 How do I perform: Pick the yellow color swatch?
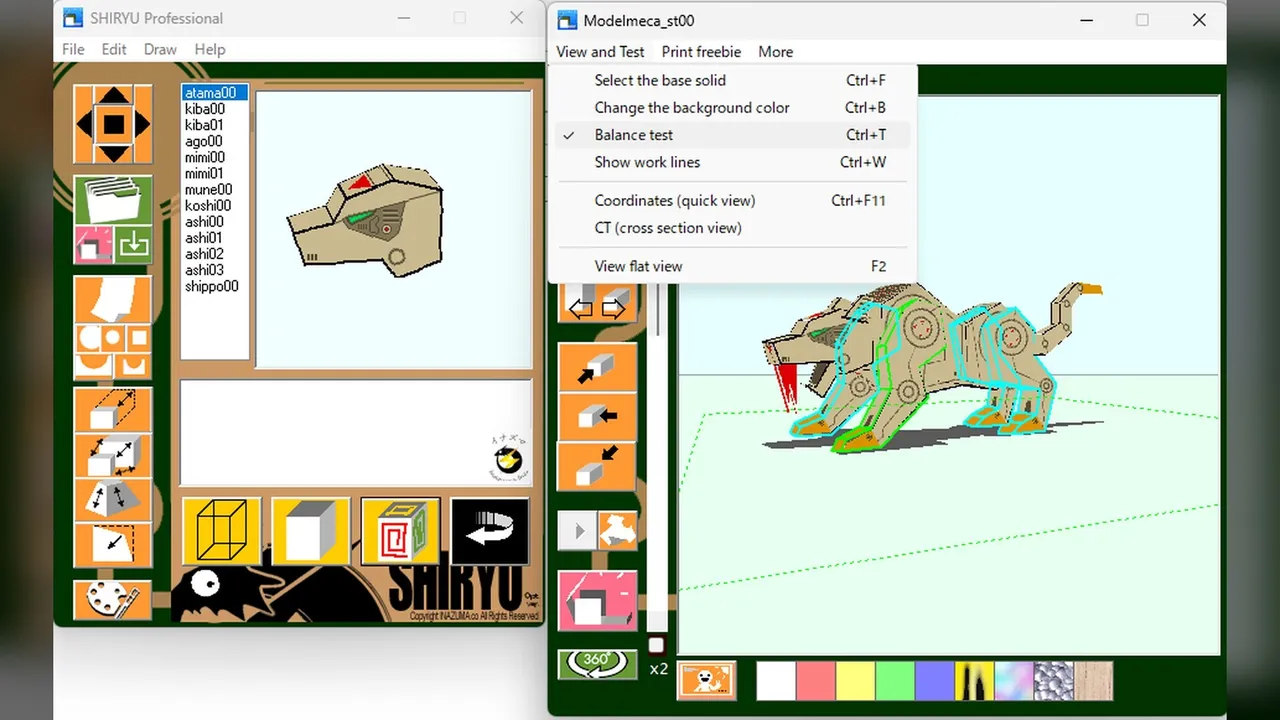[856, 681]
